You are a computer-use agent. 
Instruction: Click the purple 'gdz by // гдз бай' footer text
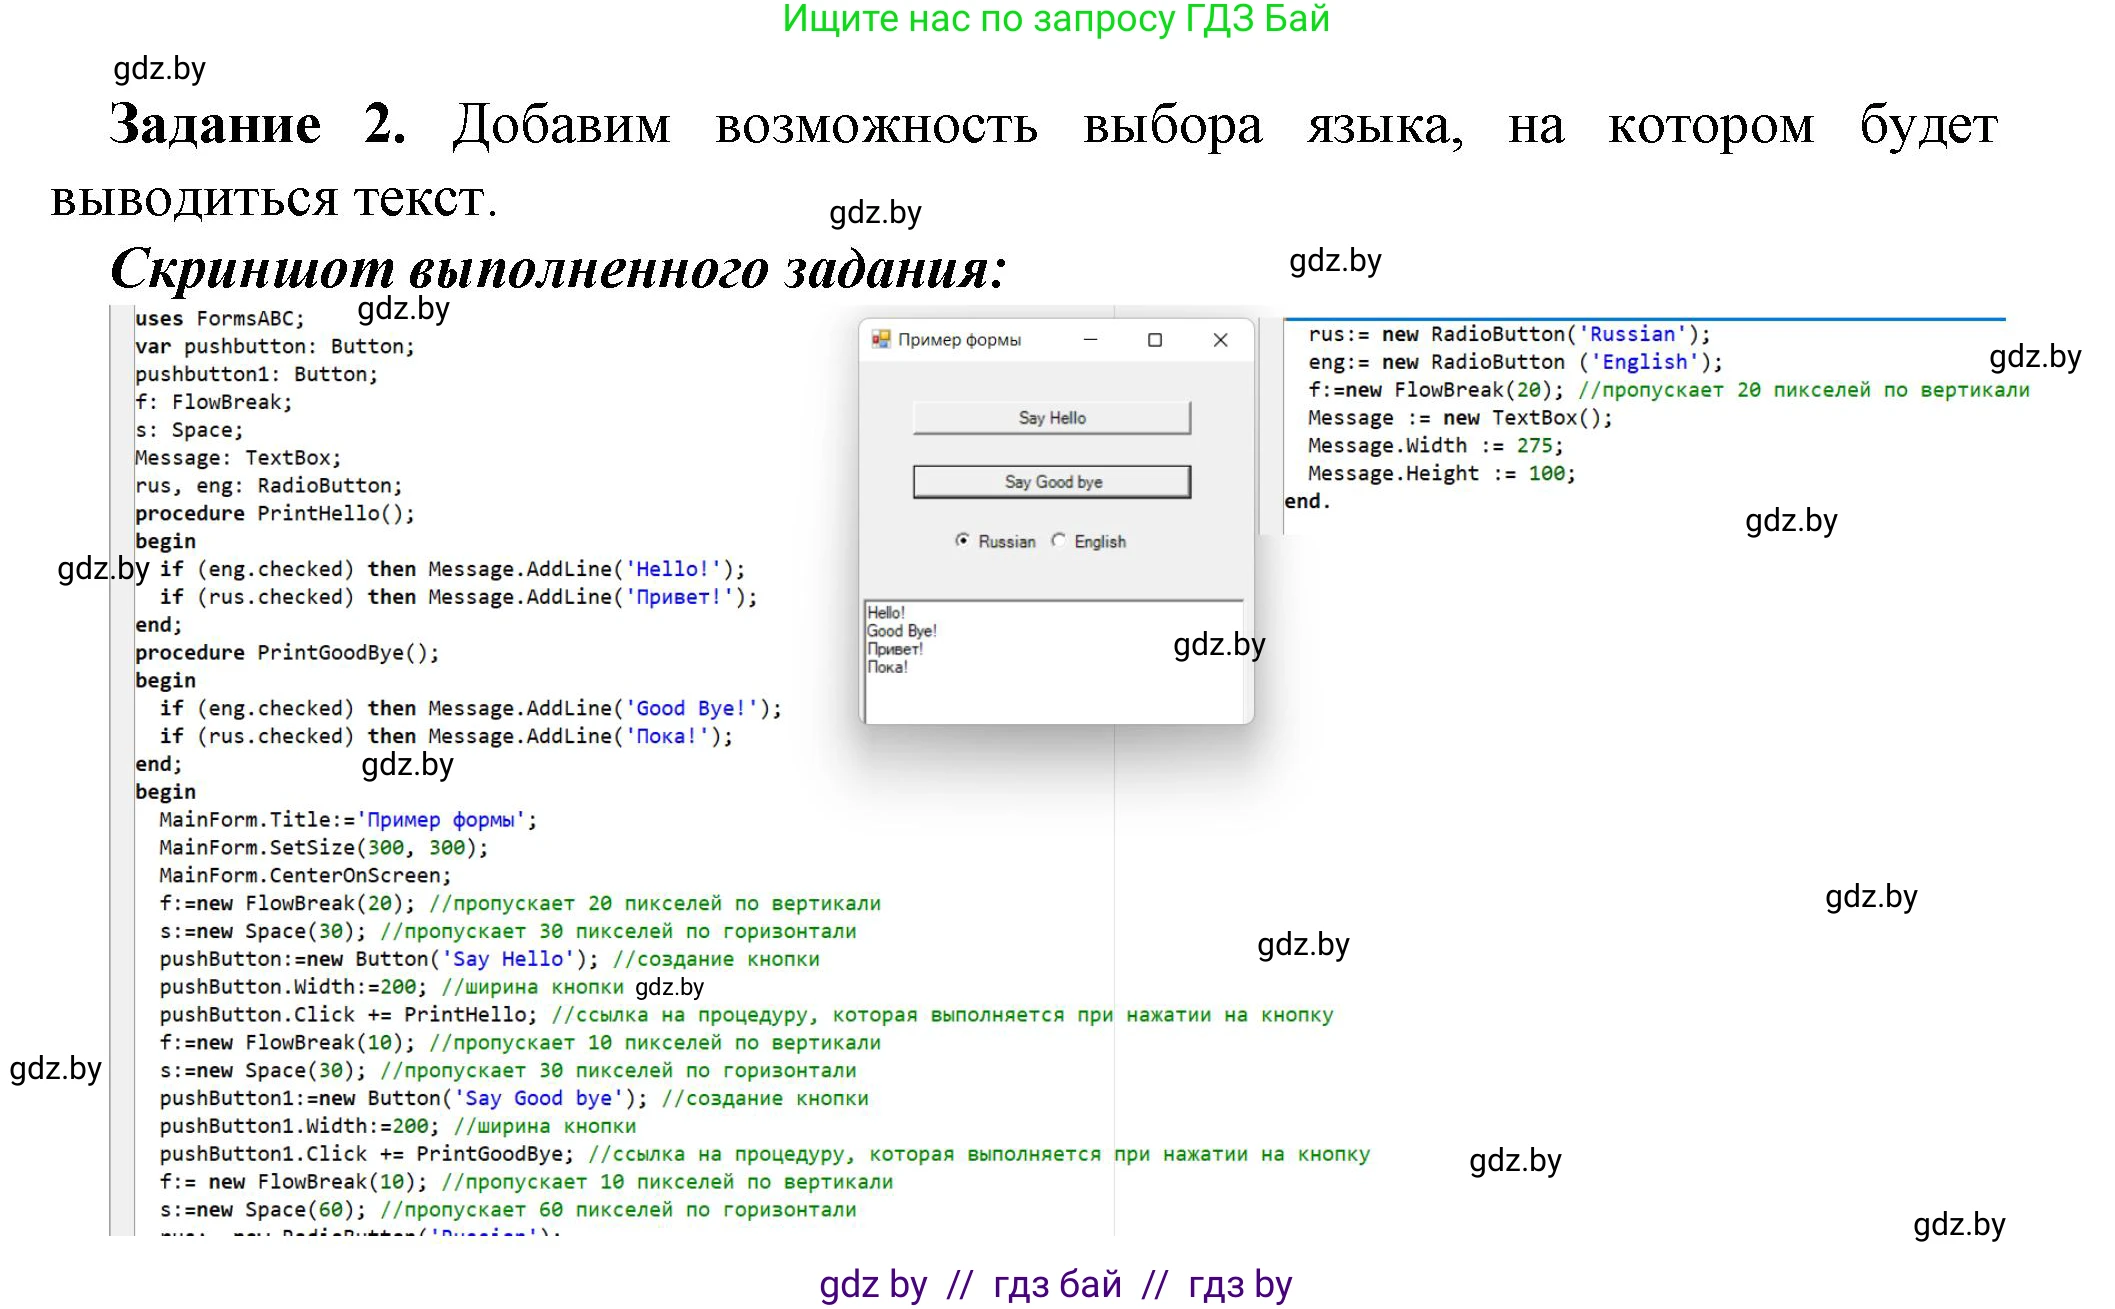point(1055,1284)
